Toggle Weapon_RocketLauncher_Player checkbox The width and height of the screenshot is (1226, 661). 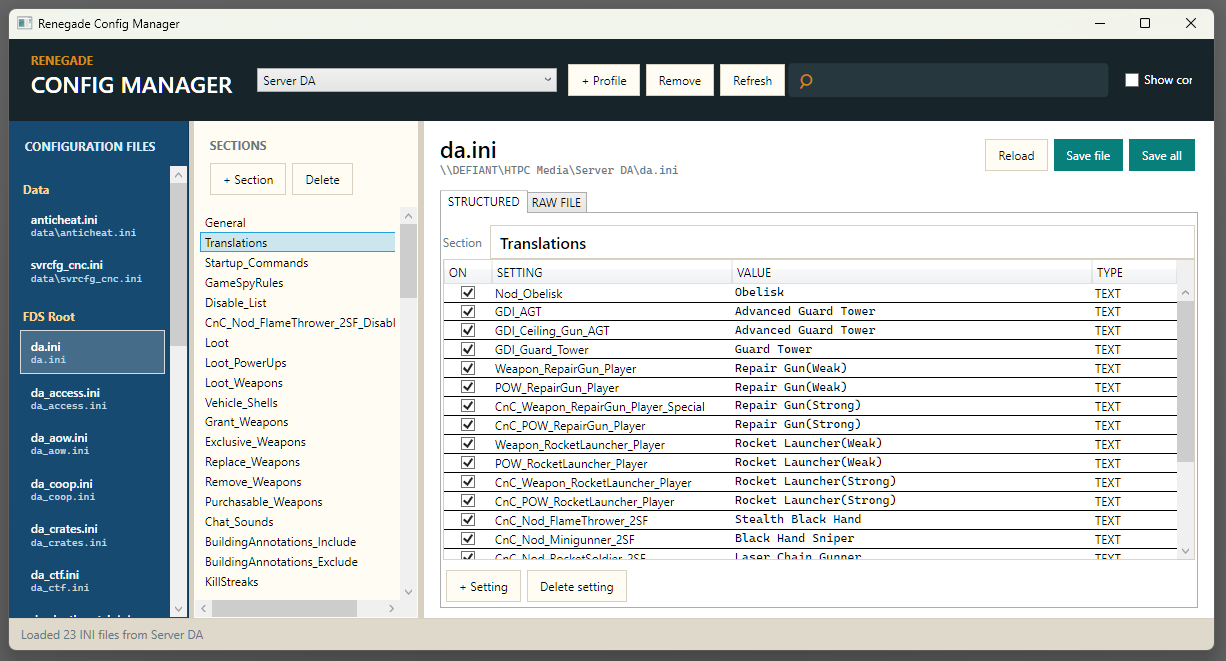pyautogui.click(x=468, y=445)
